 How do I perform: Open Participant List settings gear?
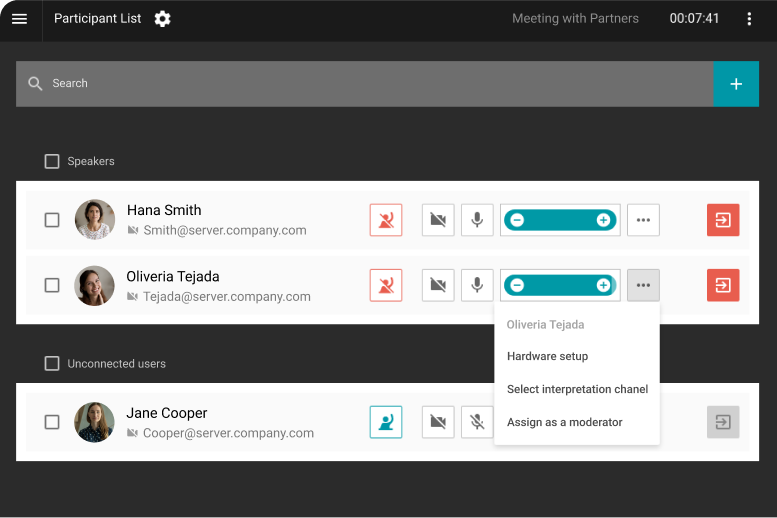click(163, 19)
